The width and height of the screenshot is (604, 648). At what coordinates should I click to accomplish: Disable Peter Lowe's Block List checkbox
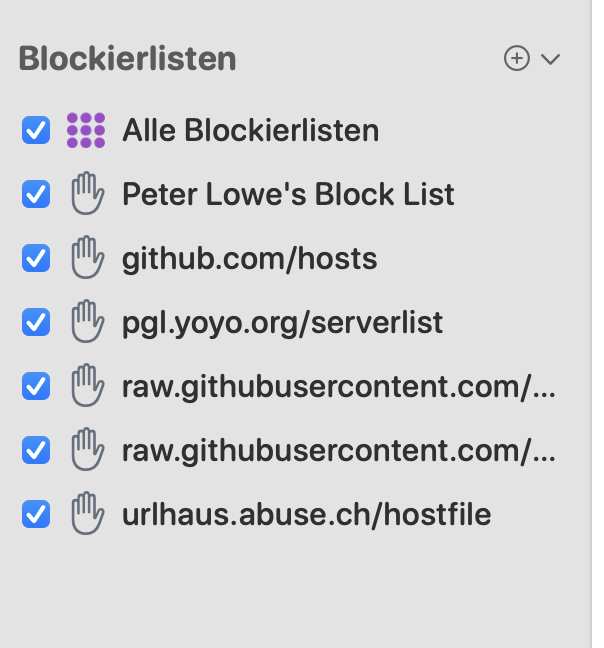(x=36, y=194)
